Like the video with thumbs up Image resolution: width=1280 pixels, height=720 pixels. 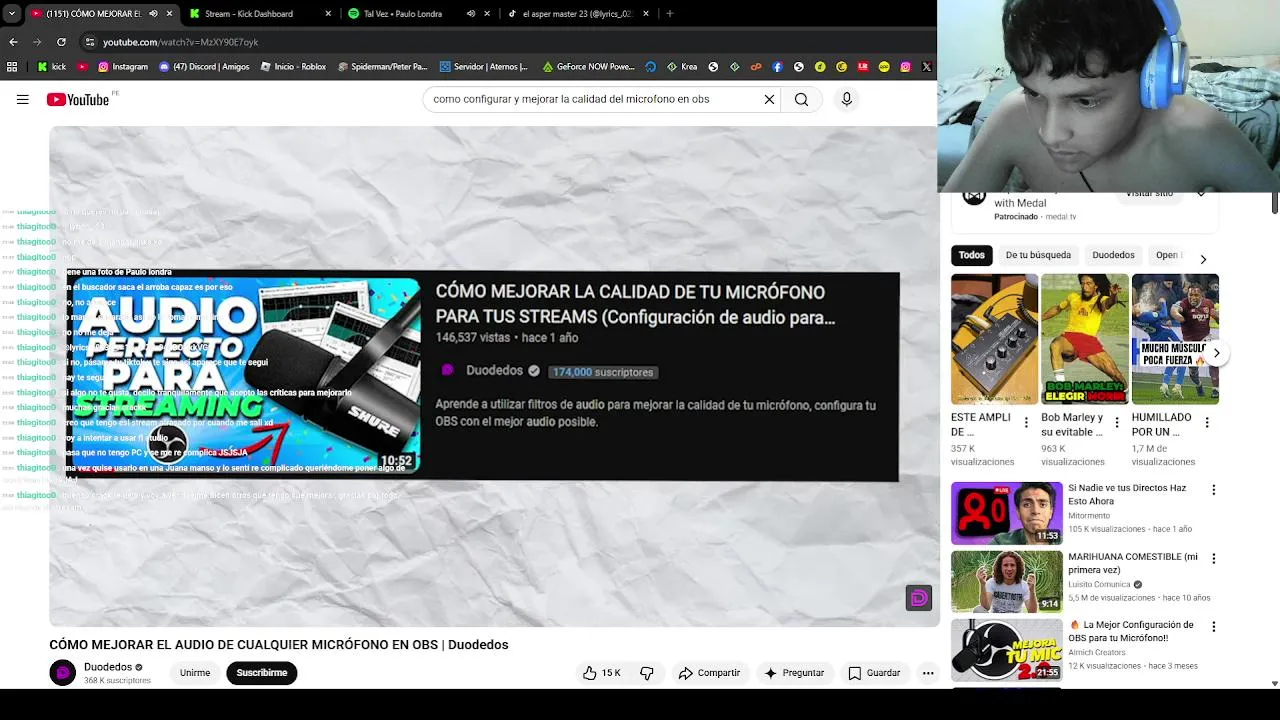601,673
